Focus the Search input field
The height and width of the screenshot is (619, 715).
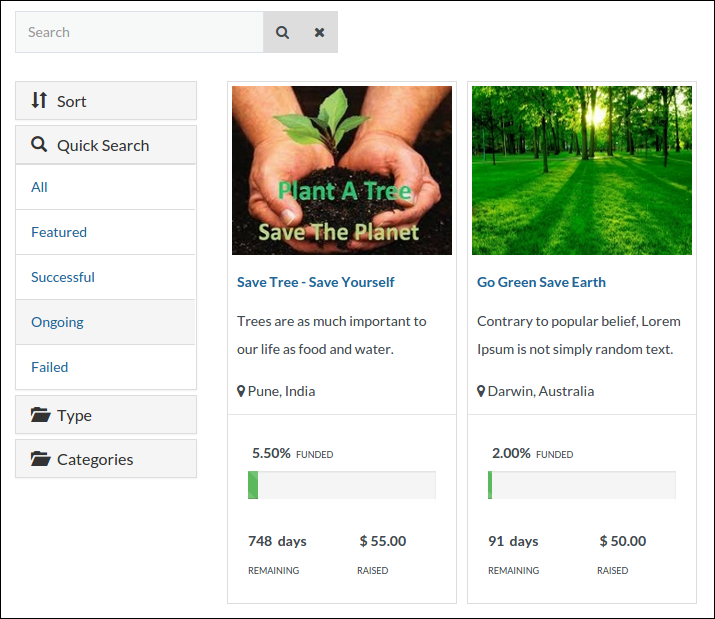tap(139, 32)
